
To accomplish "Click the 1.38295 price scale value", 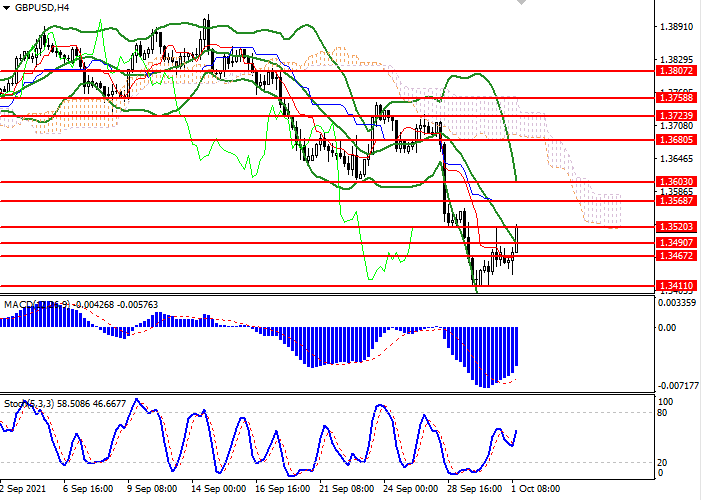I will (676, 60).
